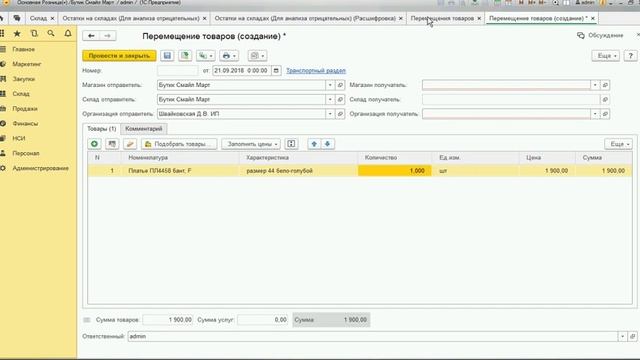Click the Back arrow navigation button
The width and height of the screenshot is (640, 360).
click(91, 36)
